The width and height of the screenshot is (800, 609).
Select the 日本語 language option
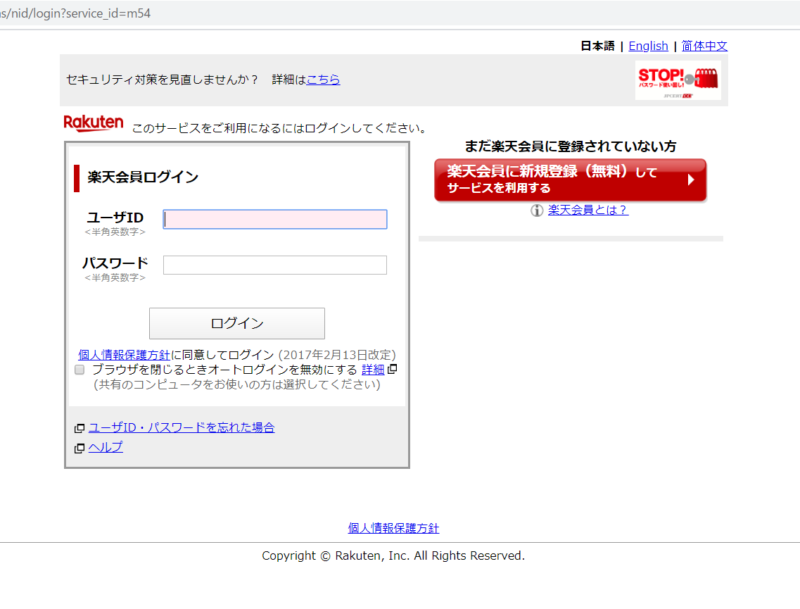[x=597, y=46]
